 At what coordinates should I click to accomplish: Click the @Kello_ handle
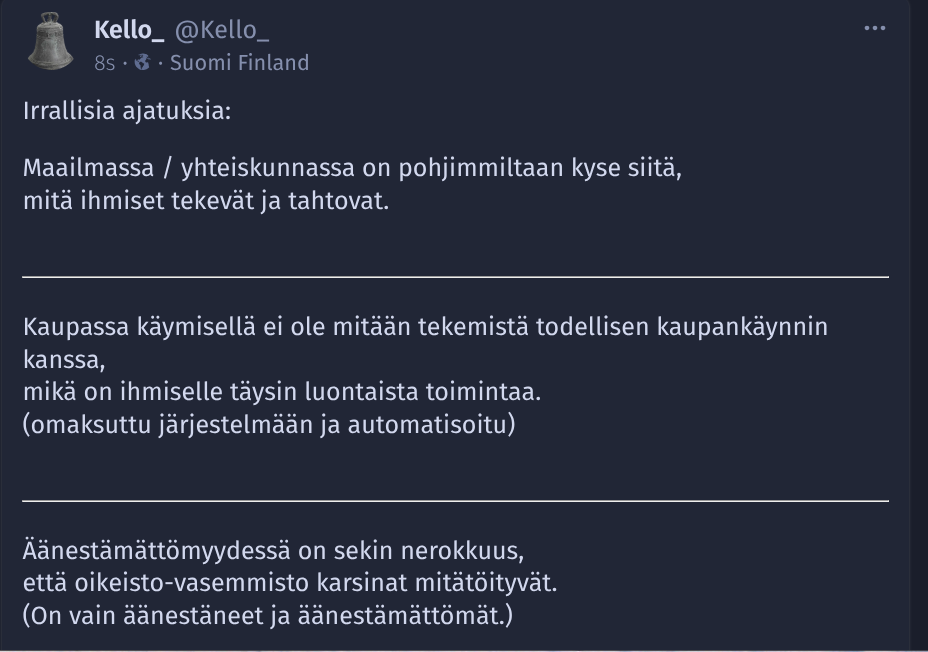222,31
